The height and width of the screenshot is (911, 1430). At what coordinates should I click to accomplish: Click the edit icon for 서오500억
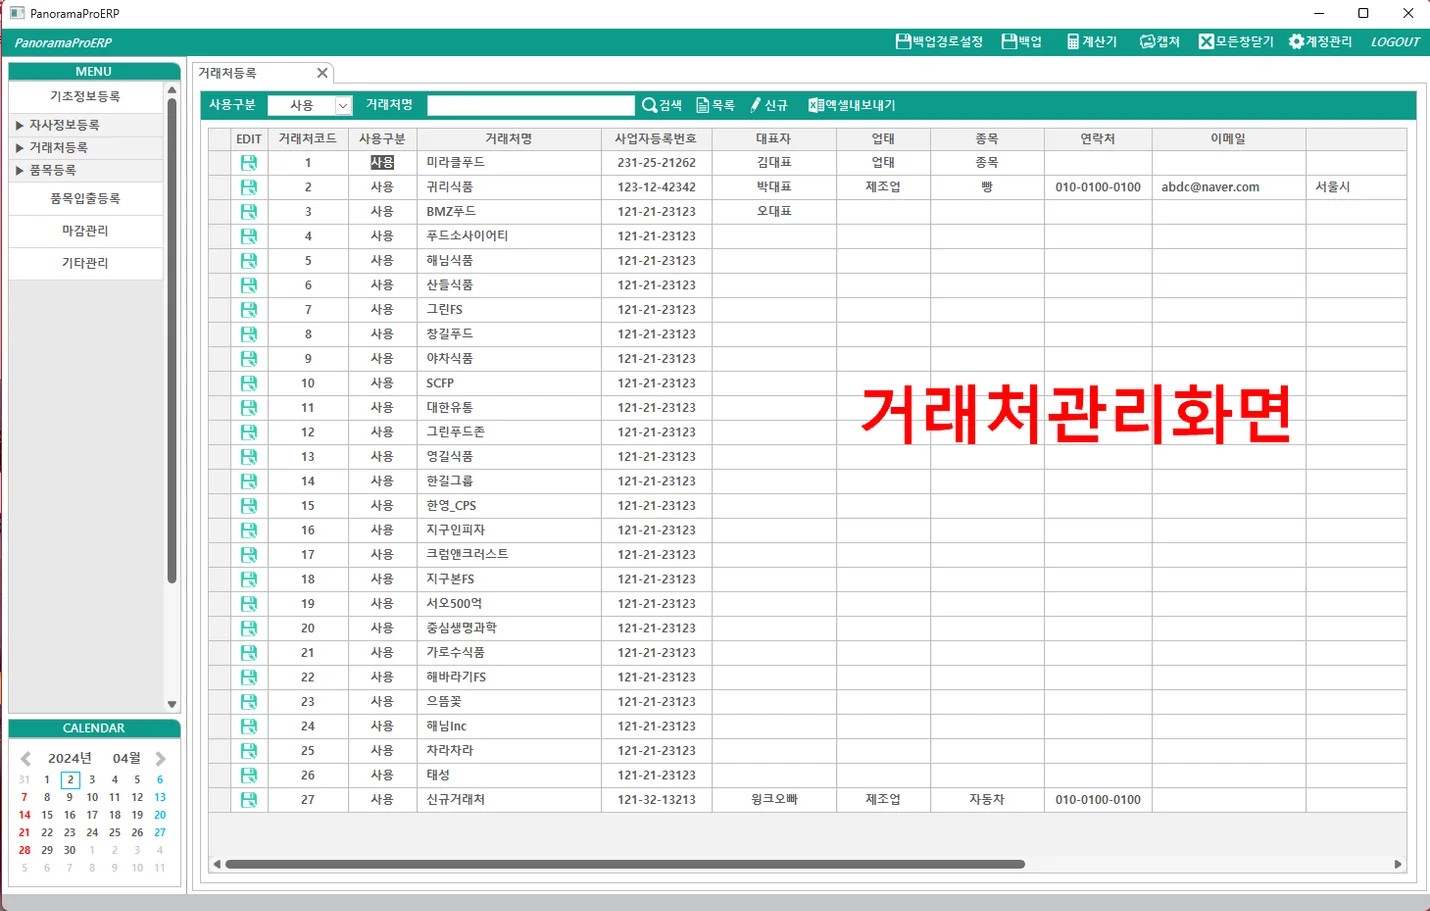249,603
